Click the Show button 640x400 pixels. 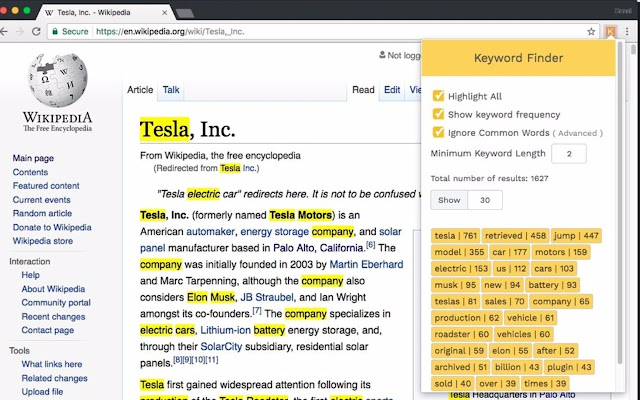(x=449, y=200)
